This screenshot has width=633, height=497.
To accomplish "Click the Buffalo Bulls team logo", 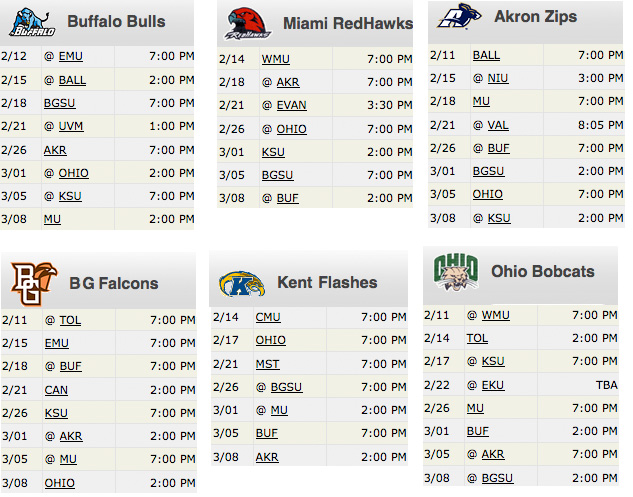I will click(32, 23).
